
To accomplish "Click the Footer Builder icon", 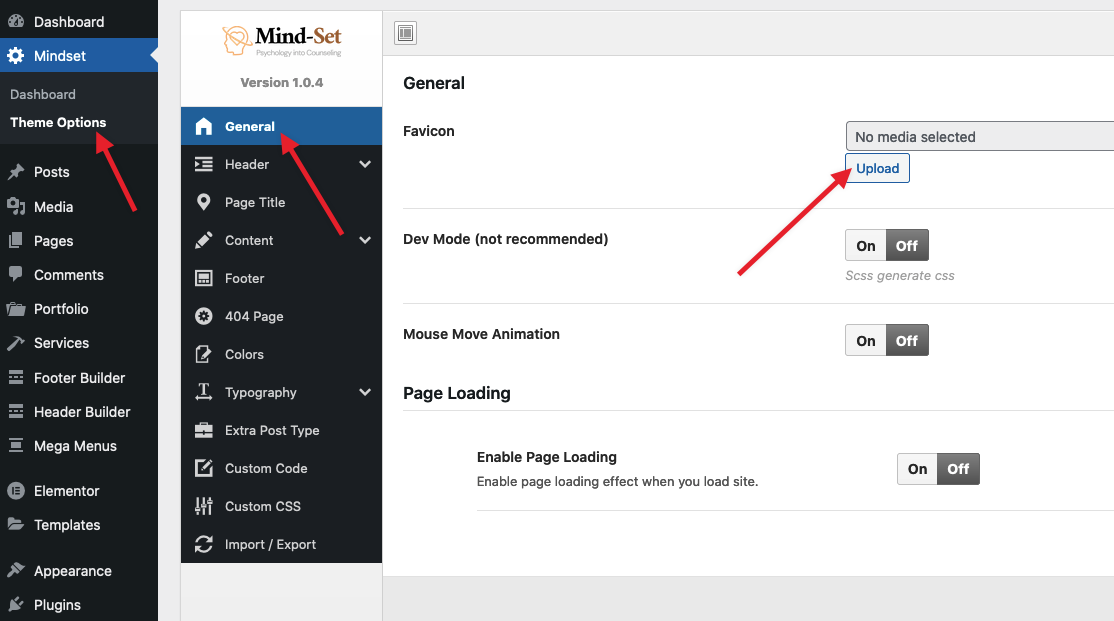I will [16, 377].
